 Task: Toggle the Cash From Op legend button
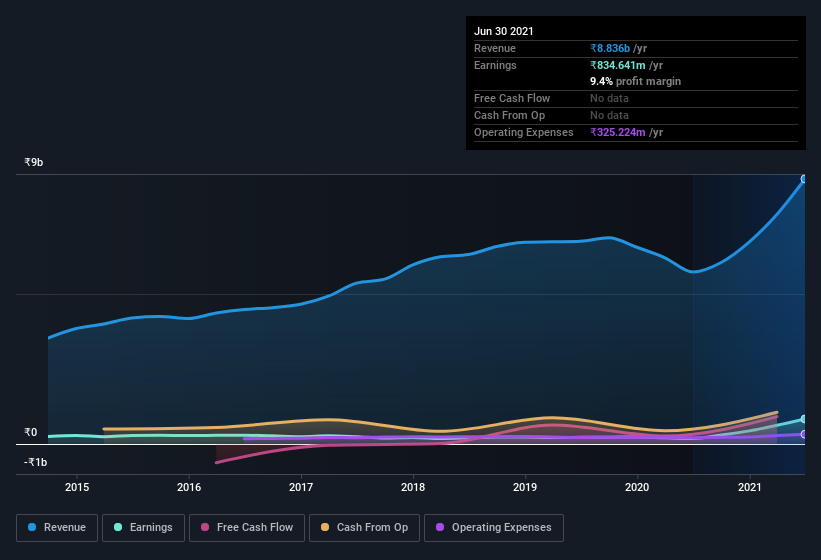364,528
